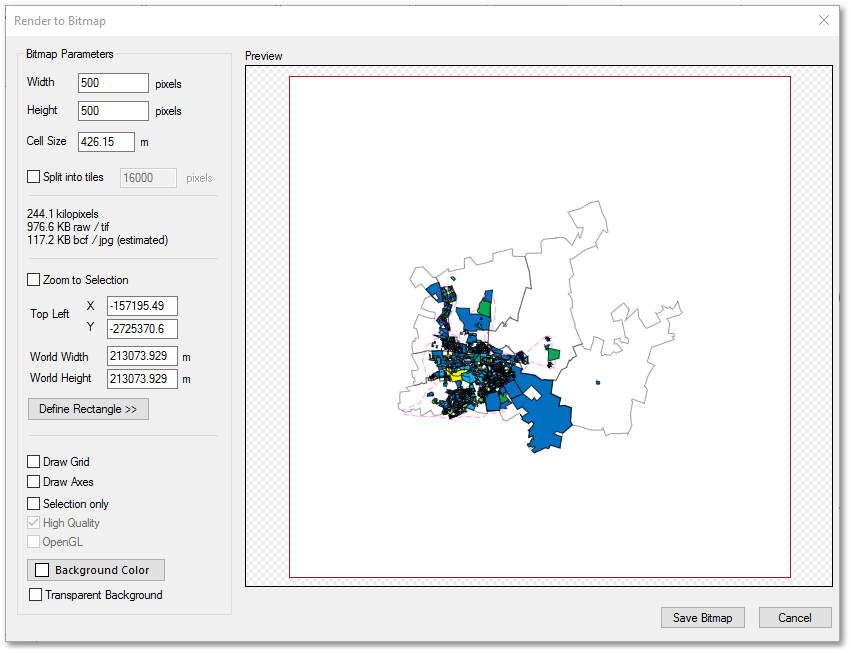
Task: Click the Cell Size input field
Action: (106, 142)
